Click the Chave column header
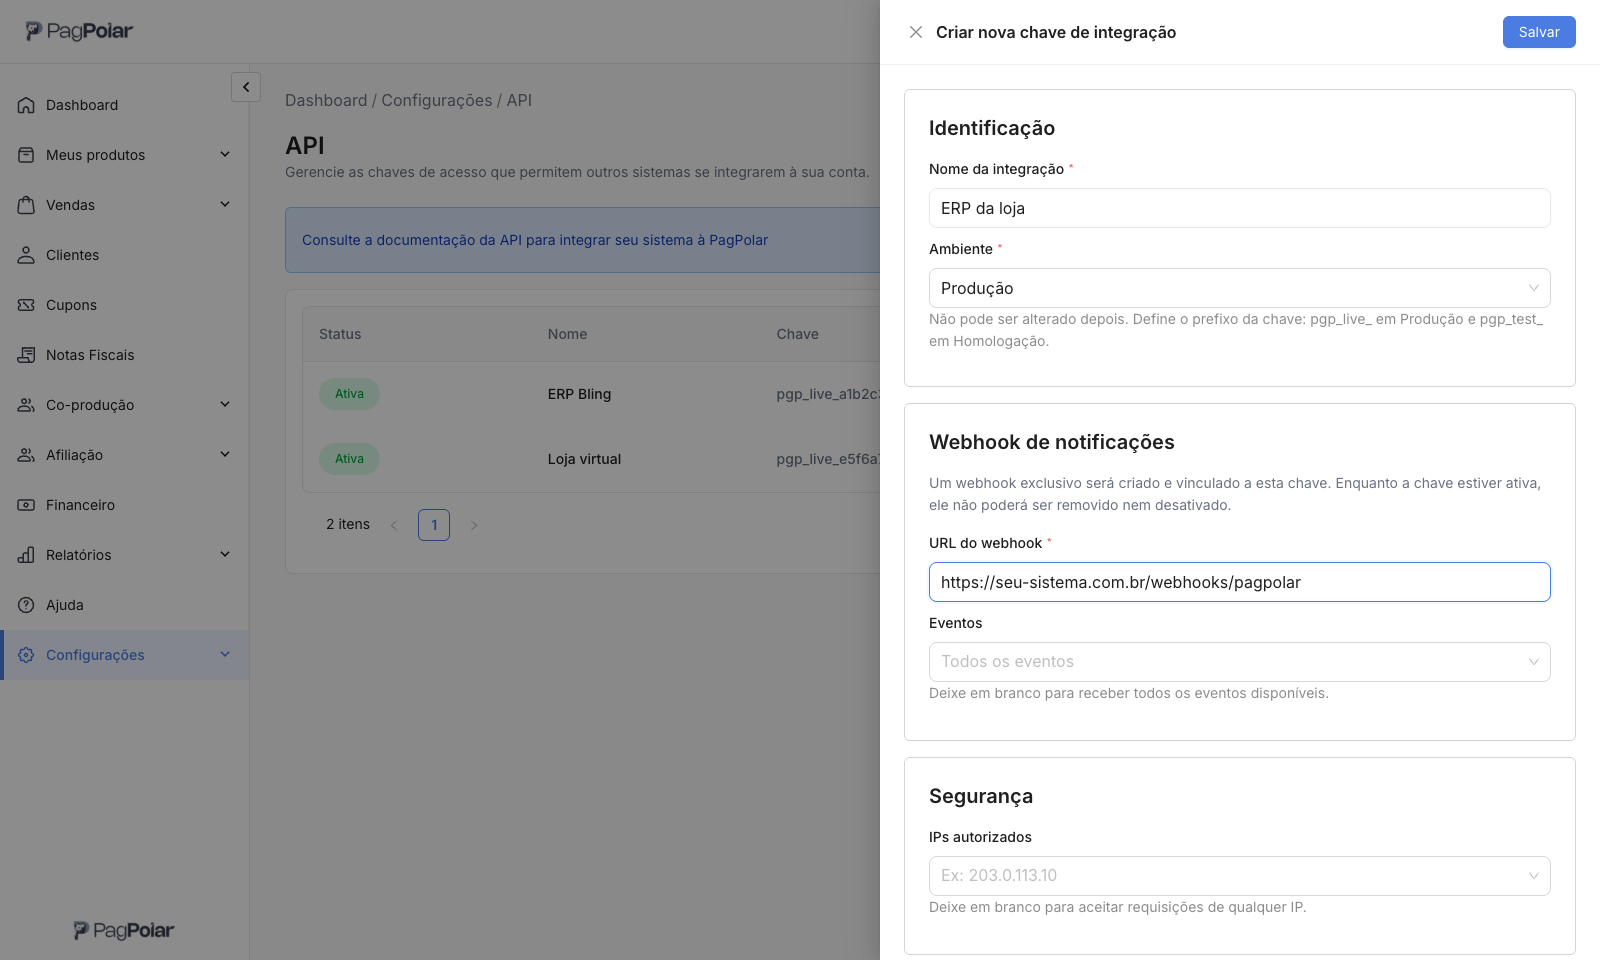The height and width of the screenshot is (960, 1600). 797,334
